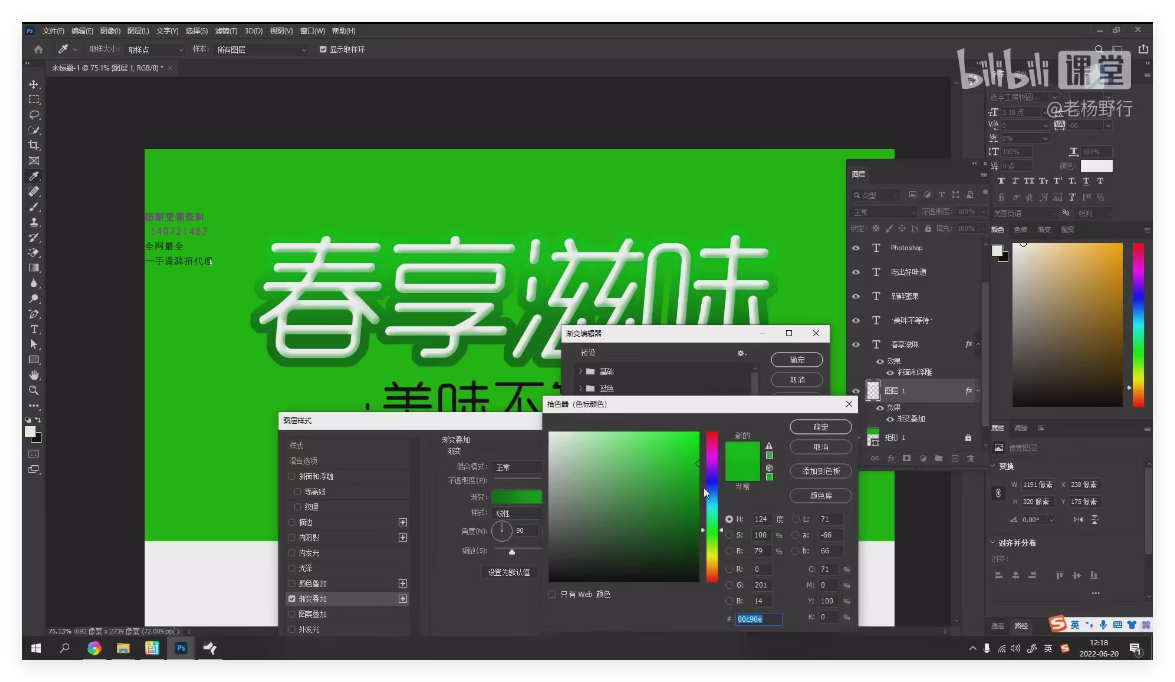Select the Zoom tool

pos(34,390)
